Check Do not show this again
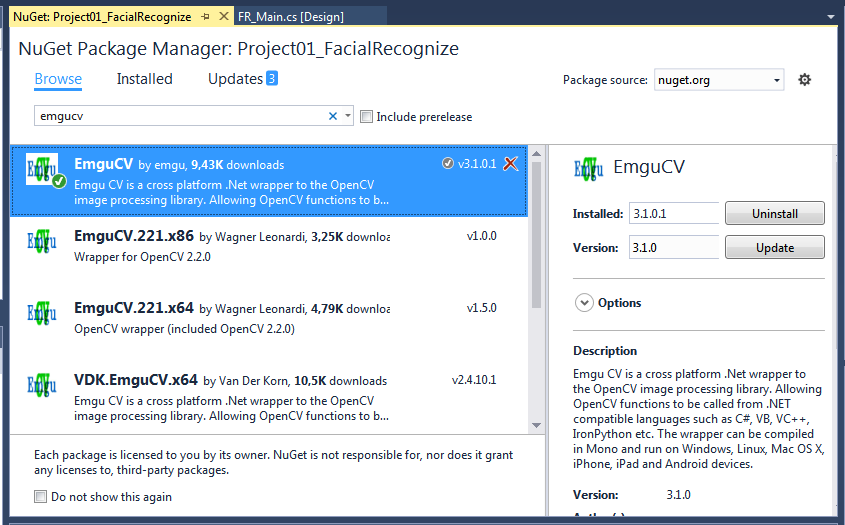 coord(40,496)
